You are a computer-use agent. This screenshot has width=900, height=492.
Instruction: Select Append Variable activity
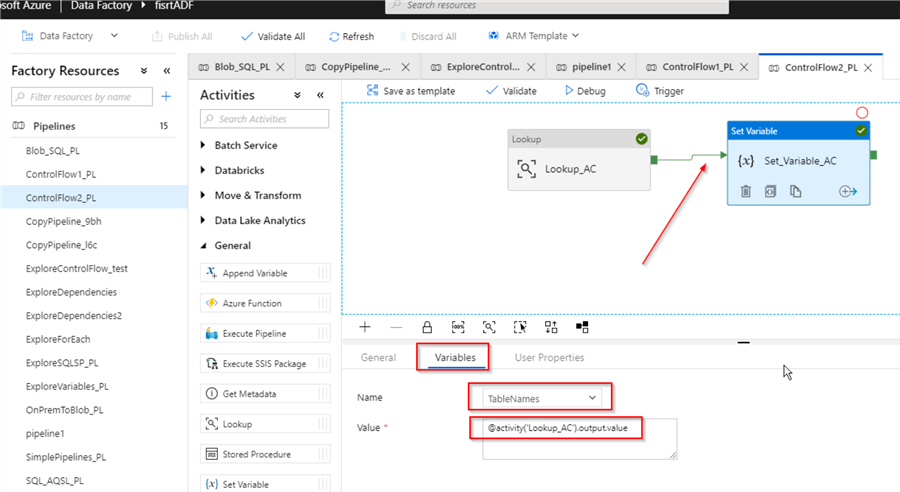point(265,273)
